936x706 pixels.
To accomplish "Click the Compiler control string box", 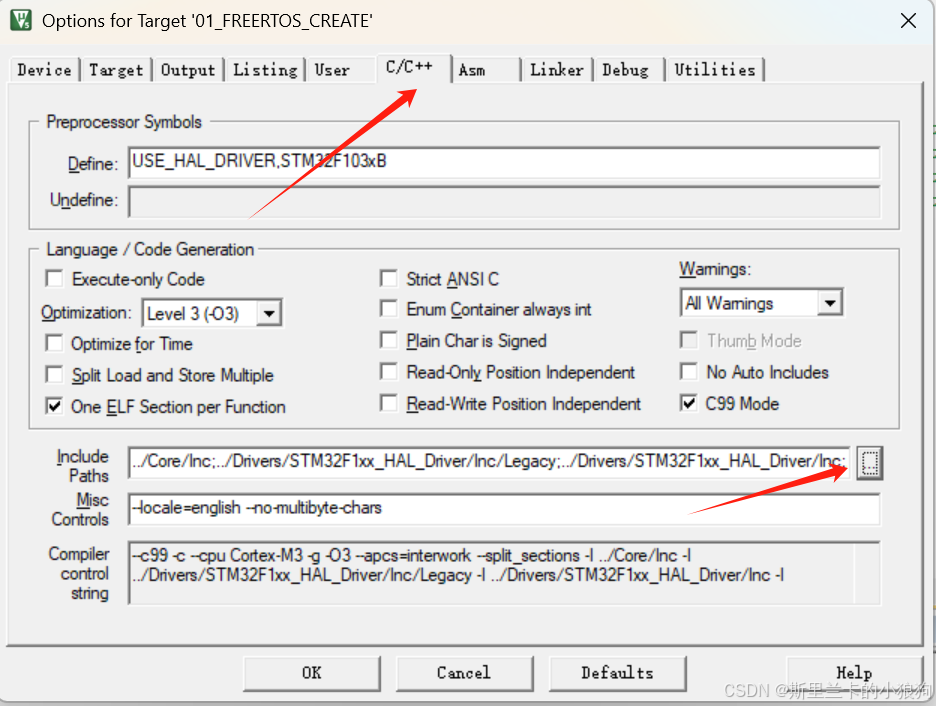I will (504, 573).
